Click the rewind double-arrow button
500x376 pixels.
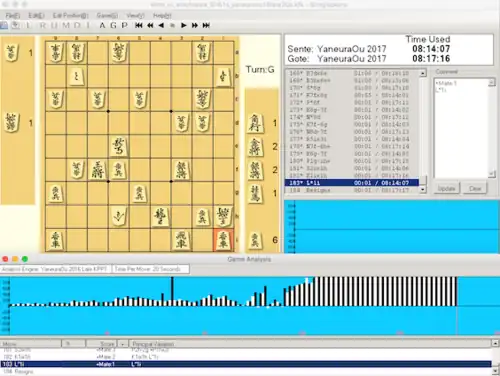(x=150, y=25)
